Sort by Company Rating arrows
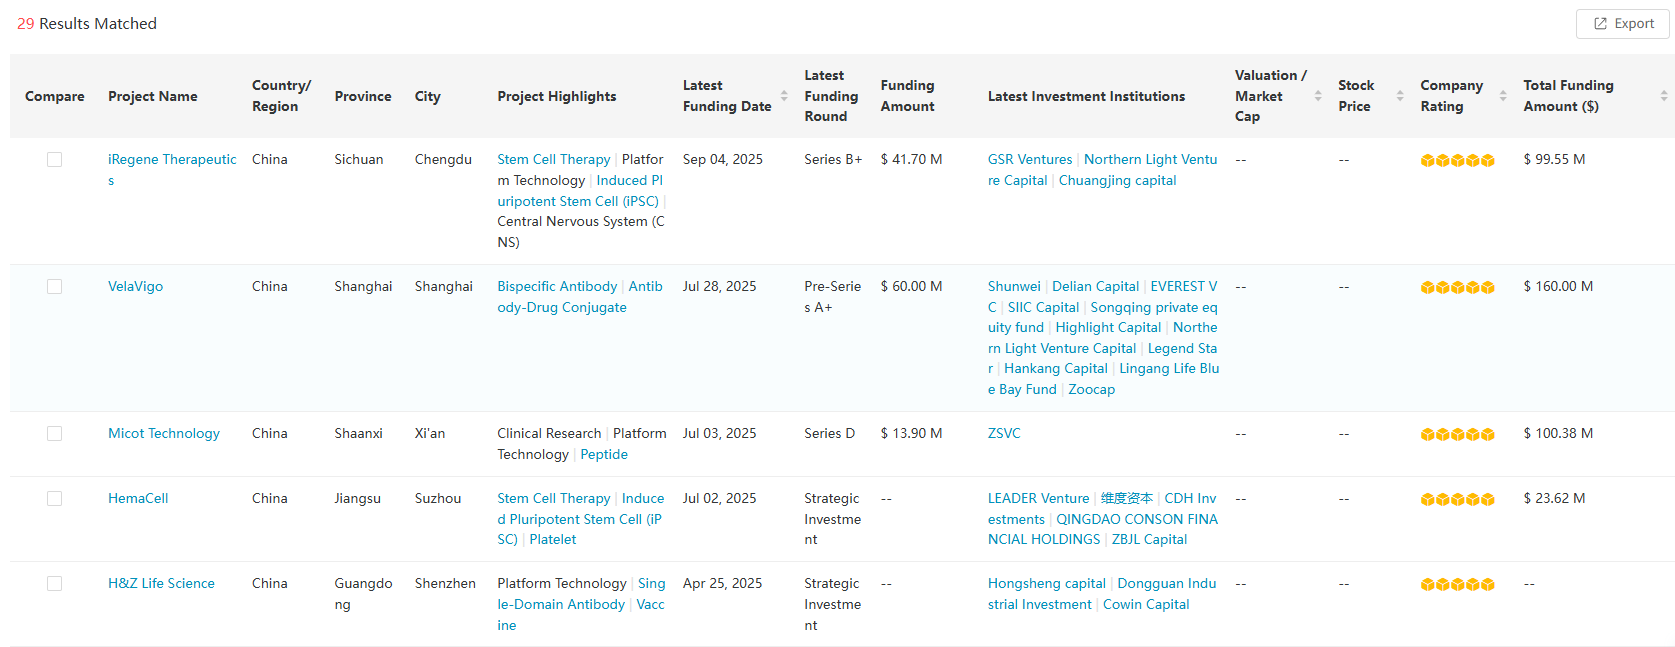Image resolution: width=1675 pixels, height=647 pixels. (1503, 96)
